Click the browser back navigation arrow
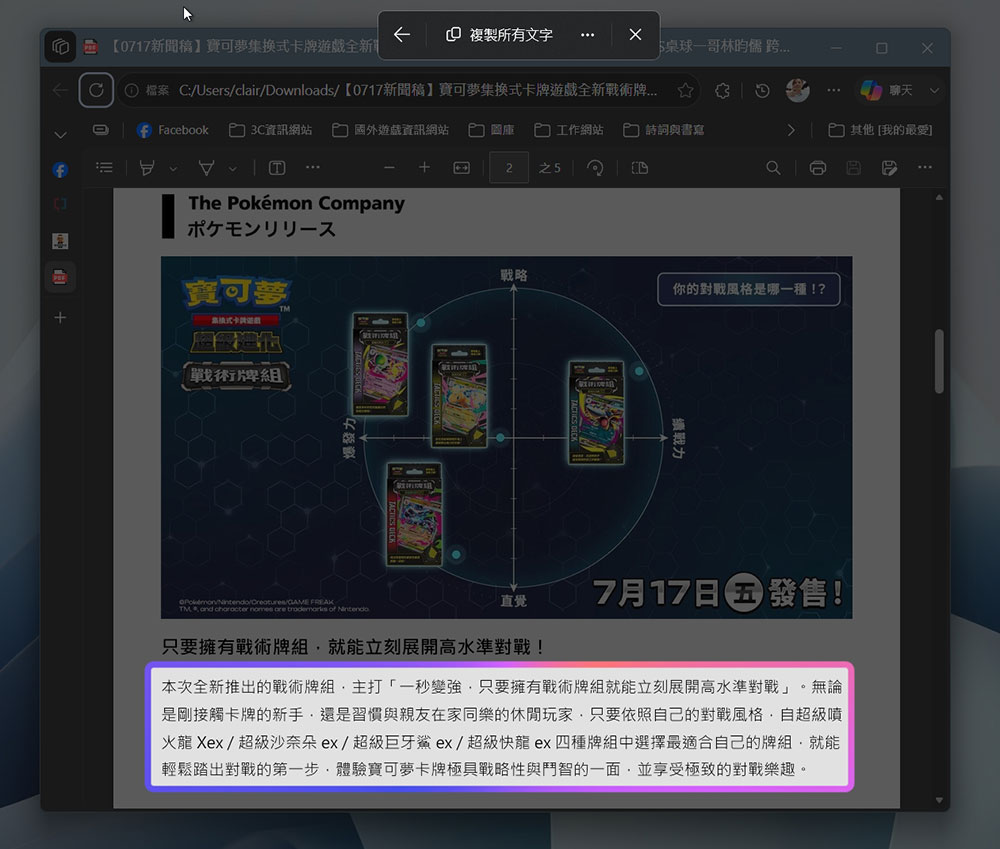This screenshot has width=1000, height=849. (61, 90)
